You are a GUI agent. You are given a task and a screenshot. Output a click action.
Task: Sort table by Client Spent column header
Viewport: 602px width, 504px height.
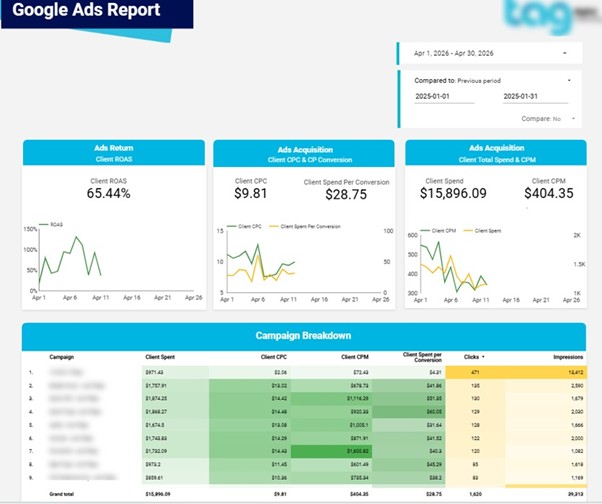160,357
